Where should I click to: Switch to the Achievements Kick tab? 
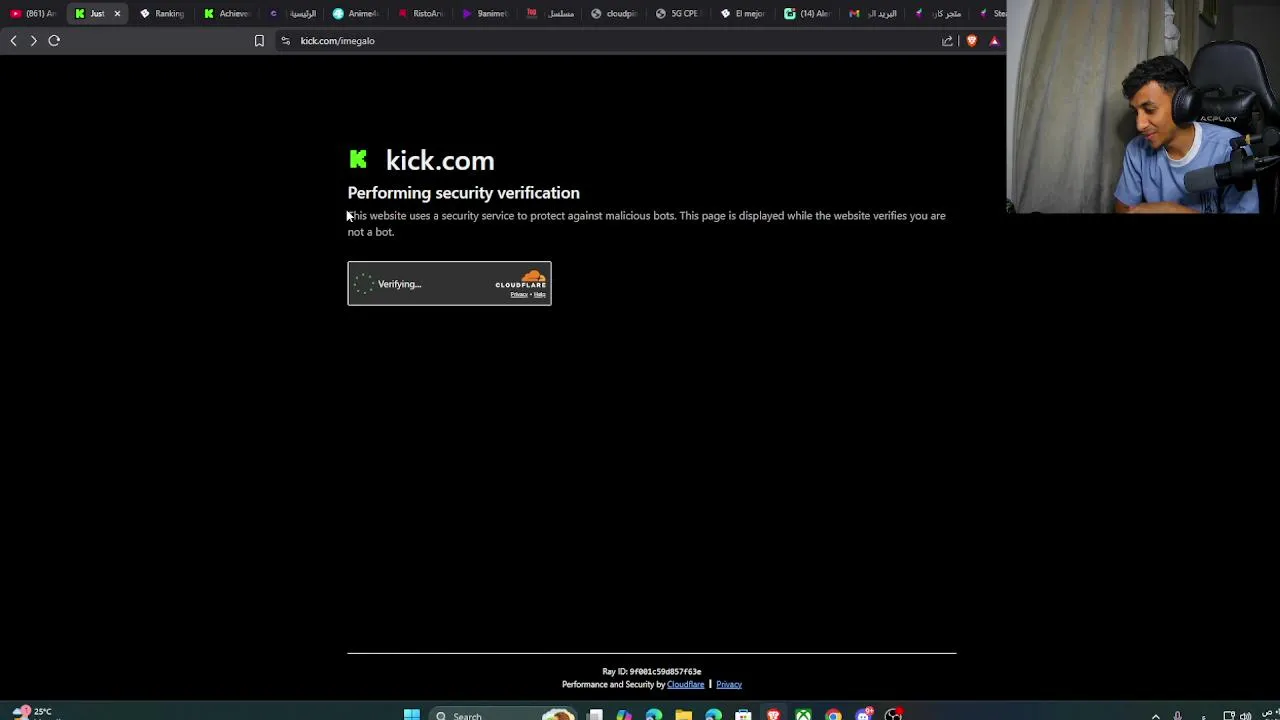coord(226,14)
